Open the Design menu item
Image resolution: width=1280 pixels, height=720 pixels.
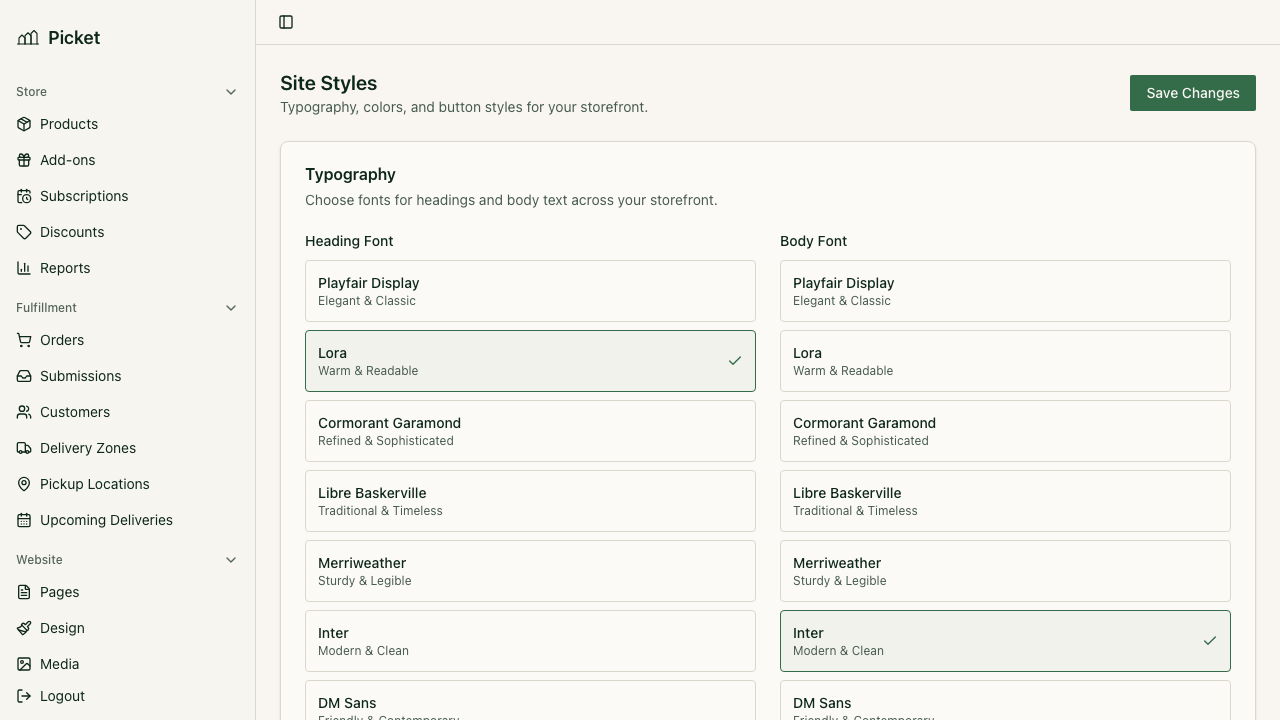(128, 628)
